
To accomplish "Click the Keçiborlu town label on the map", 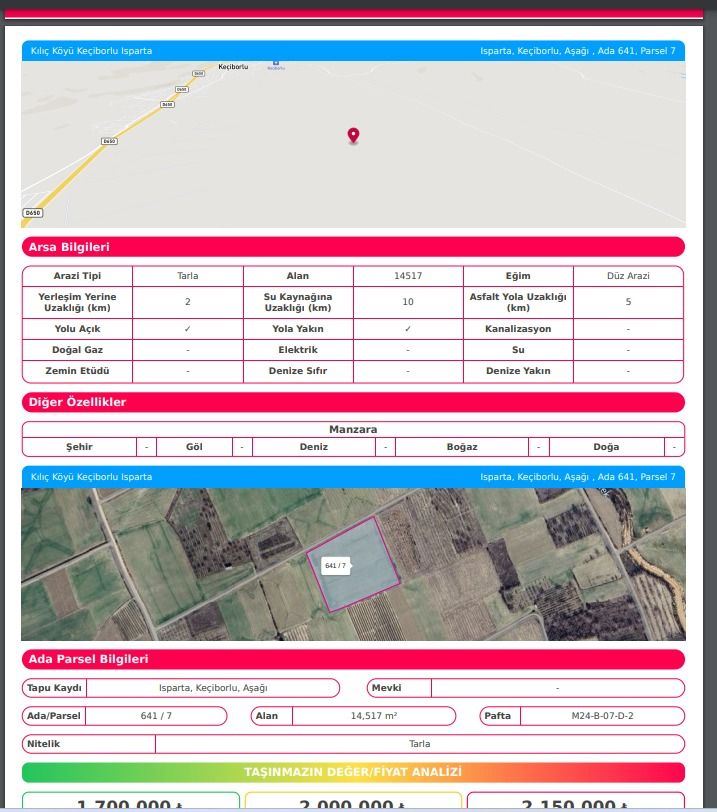I will pyautogui.click(x=232, y=66).
